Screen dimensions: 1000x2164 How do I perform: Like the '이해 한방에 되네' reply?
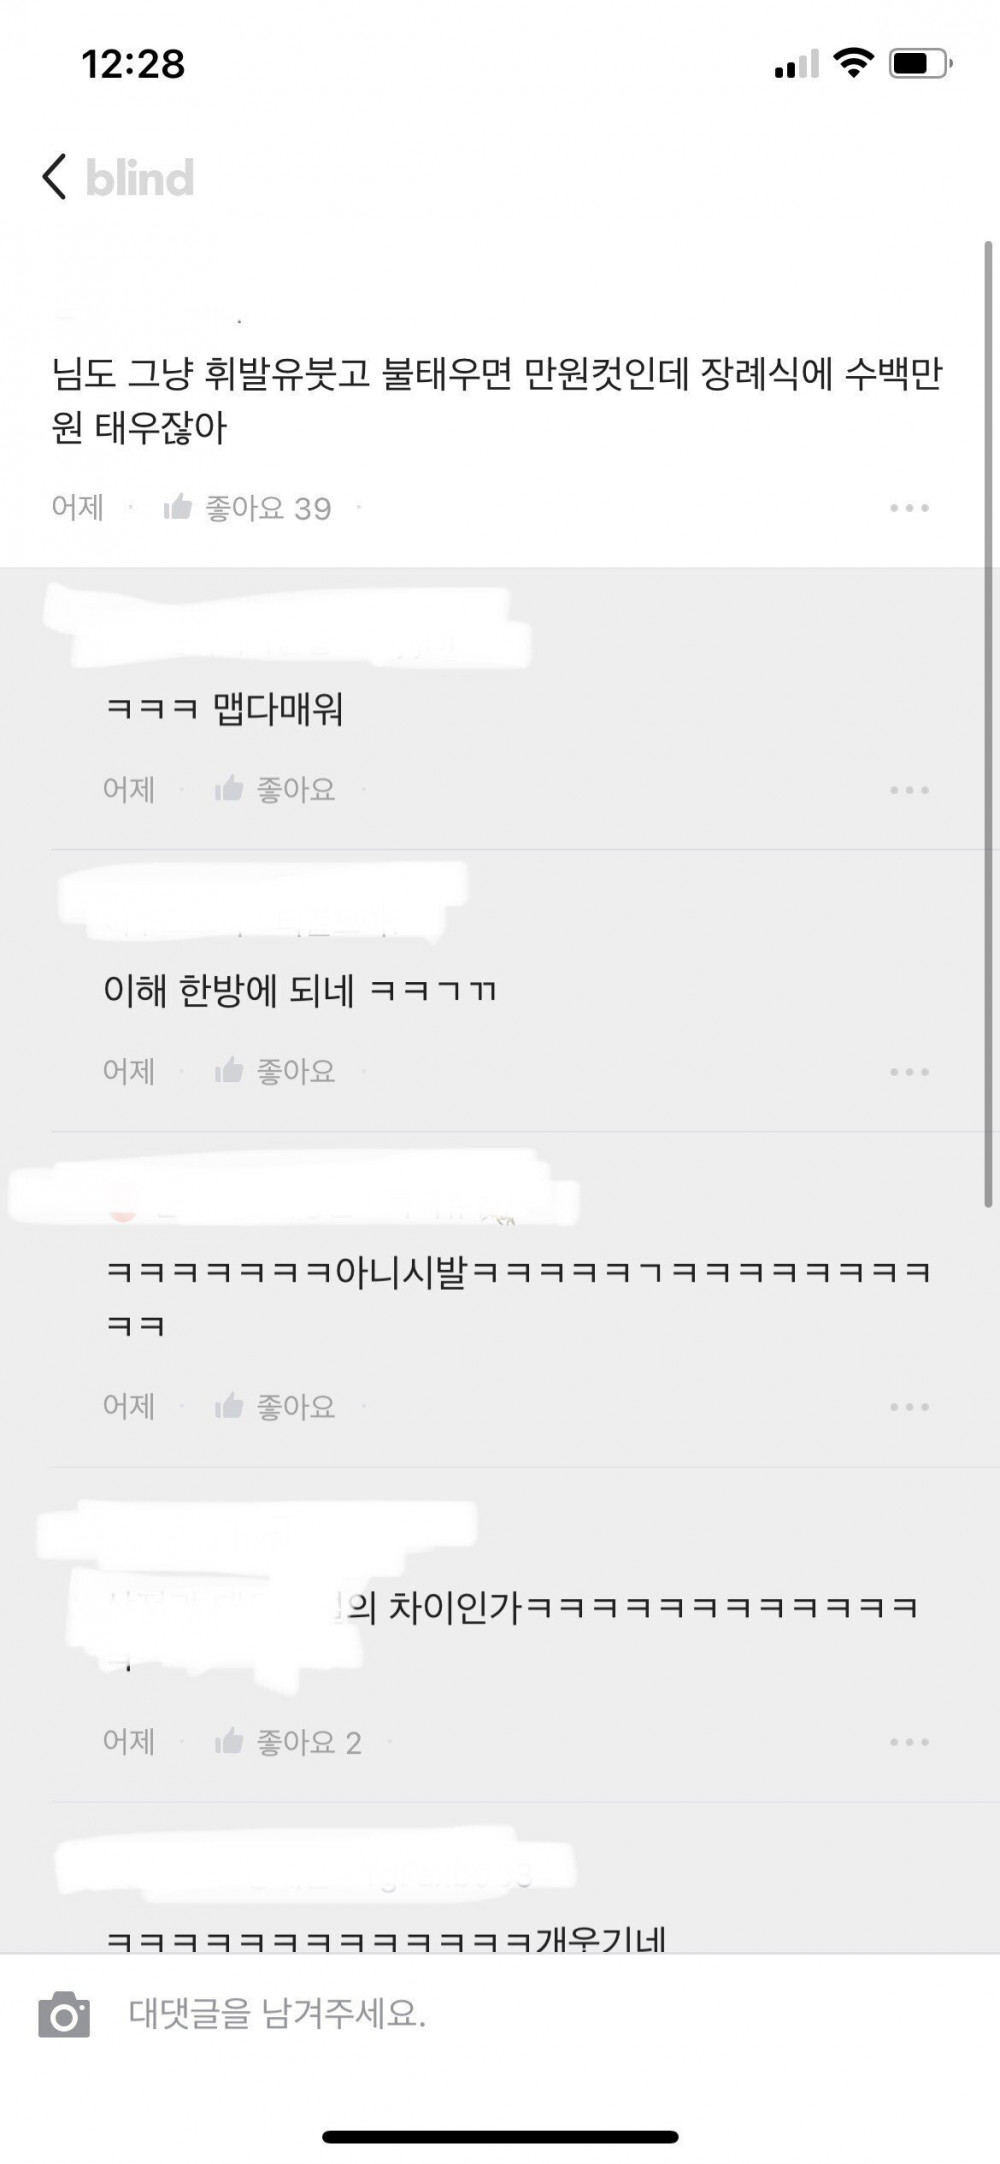click(x=229, y=1071)
